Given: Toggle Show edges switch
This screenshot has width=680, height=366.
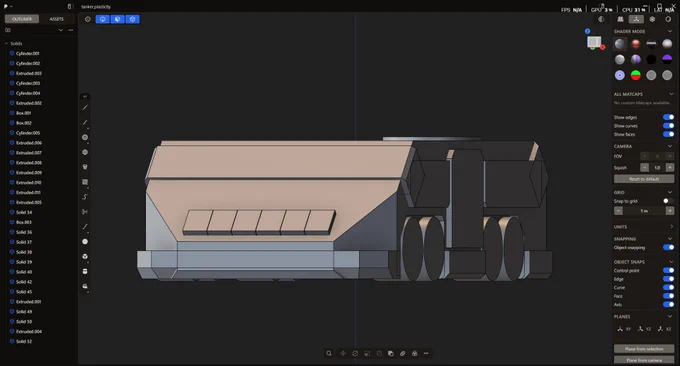Looking at the screenshot, I should click(x=668, y=117).
